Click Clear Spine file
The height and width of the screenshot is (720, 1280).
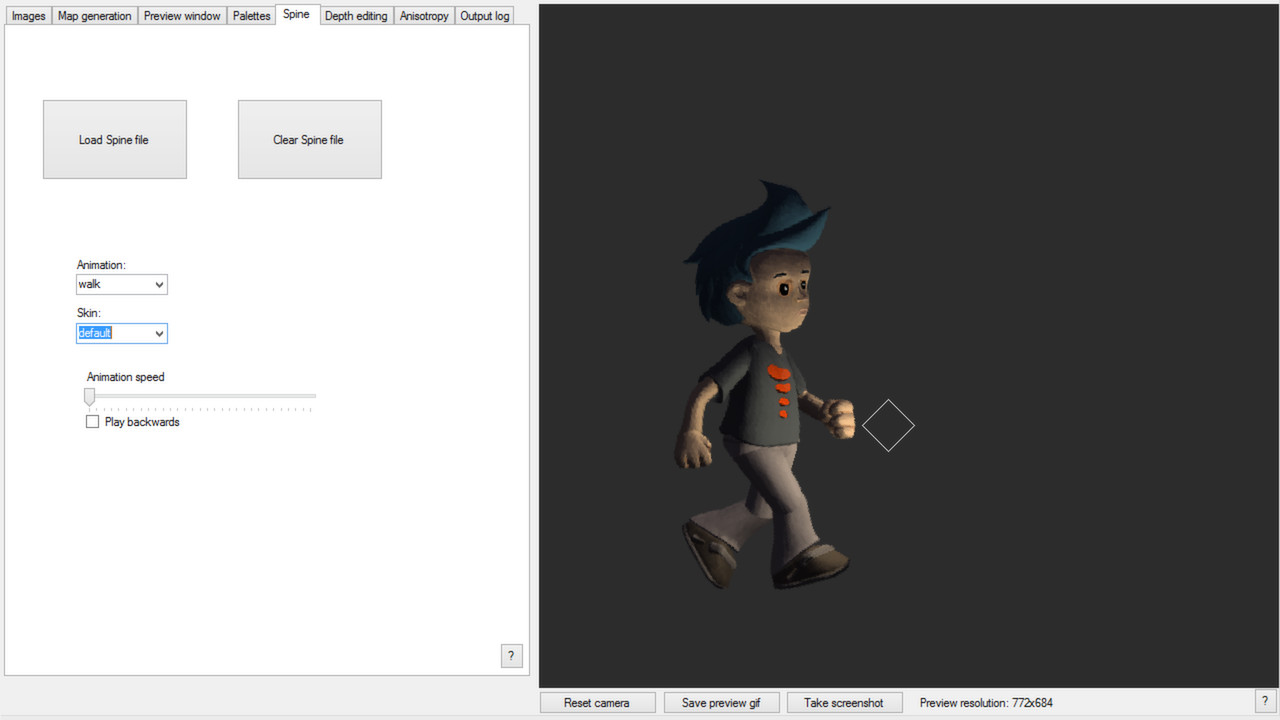pyautogui.click(x=309, y=139)
